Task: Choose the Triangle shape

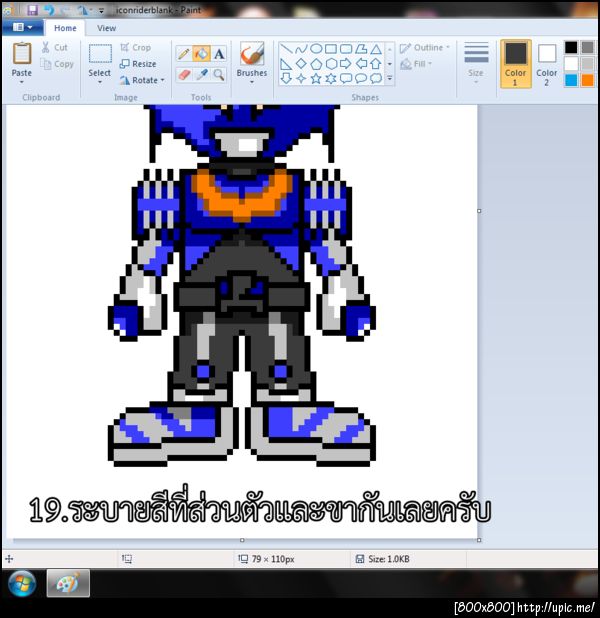Action: point(376,49)
